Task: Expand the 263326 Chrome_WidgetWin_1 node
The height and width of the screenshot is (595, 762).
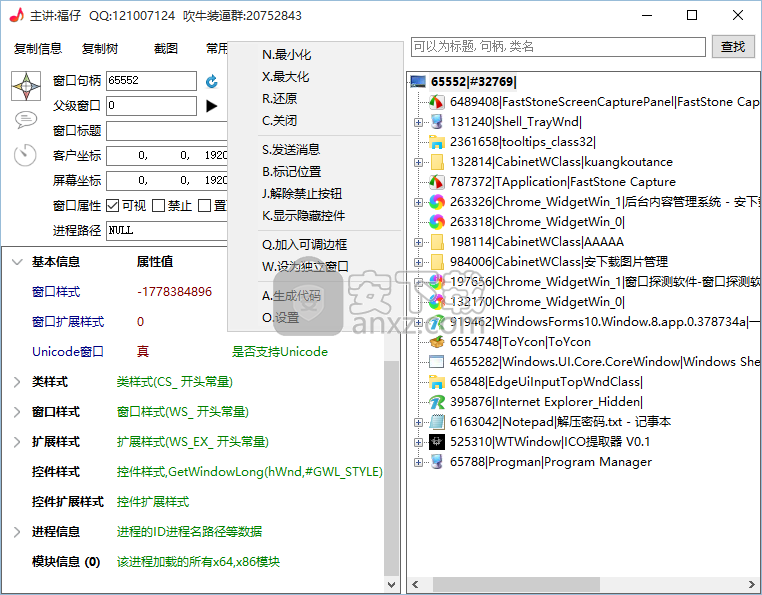Action: pos(418,202)
